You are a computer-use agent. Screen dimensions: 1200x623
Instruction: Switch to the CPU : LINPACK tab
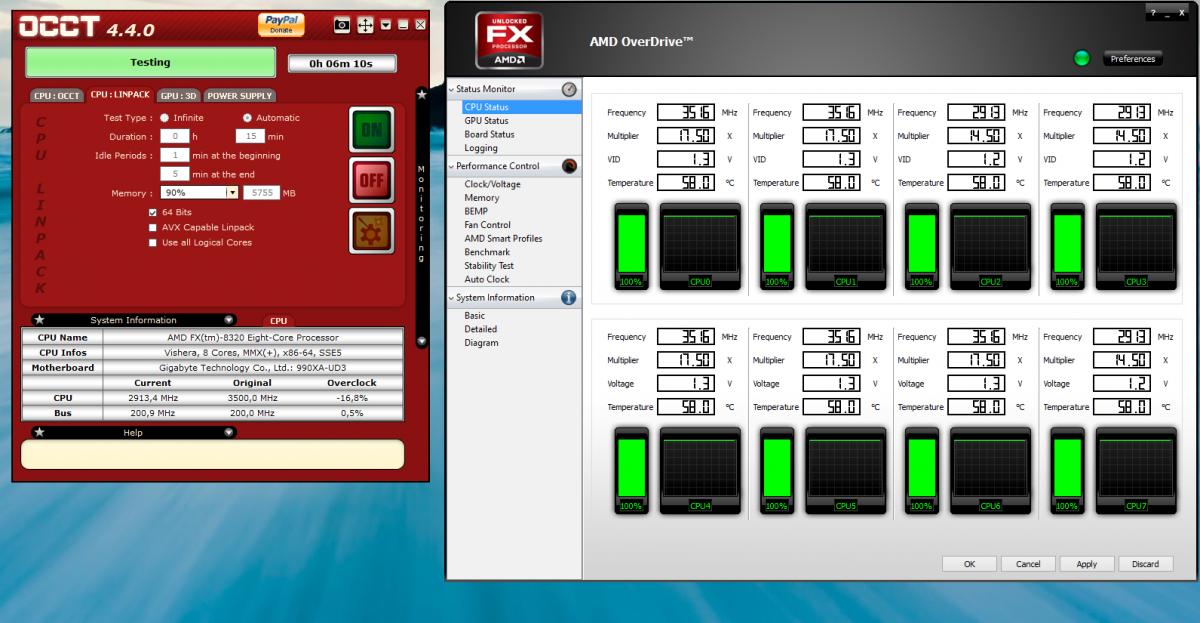120,95
